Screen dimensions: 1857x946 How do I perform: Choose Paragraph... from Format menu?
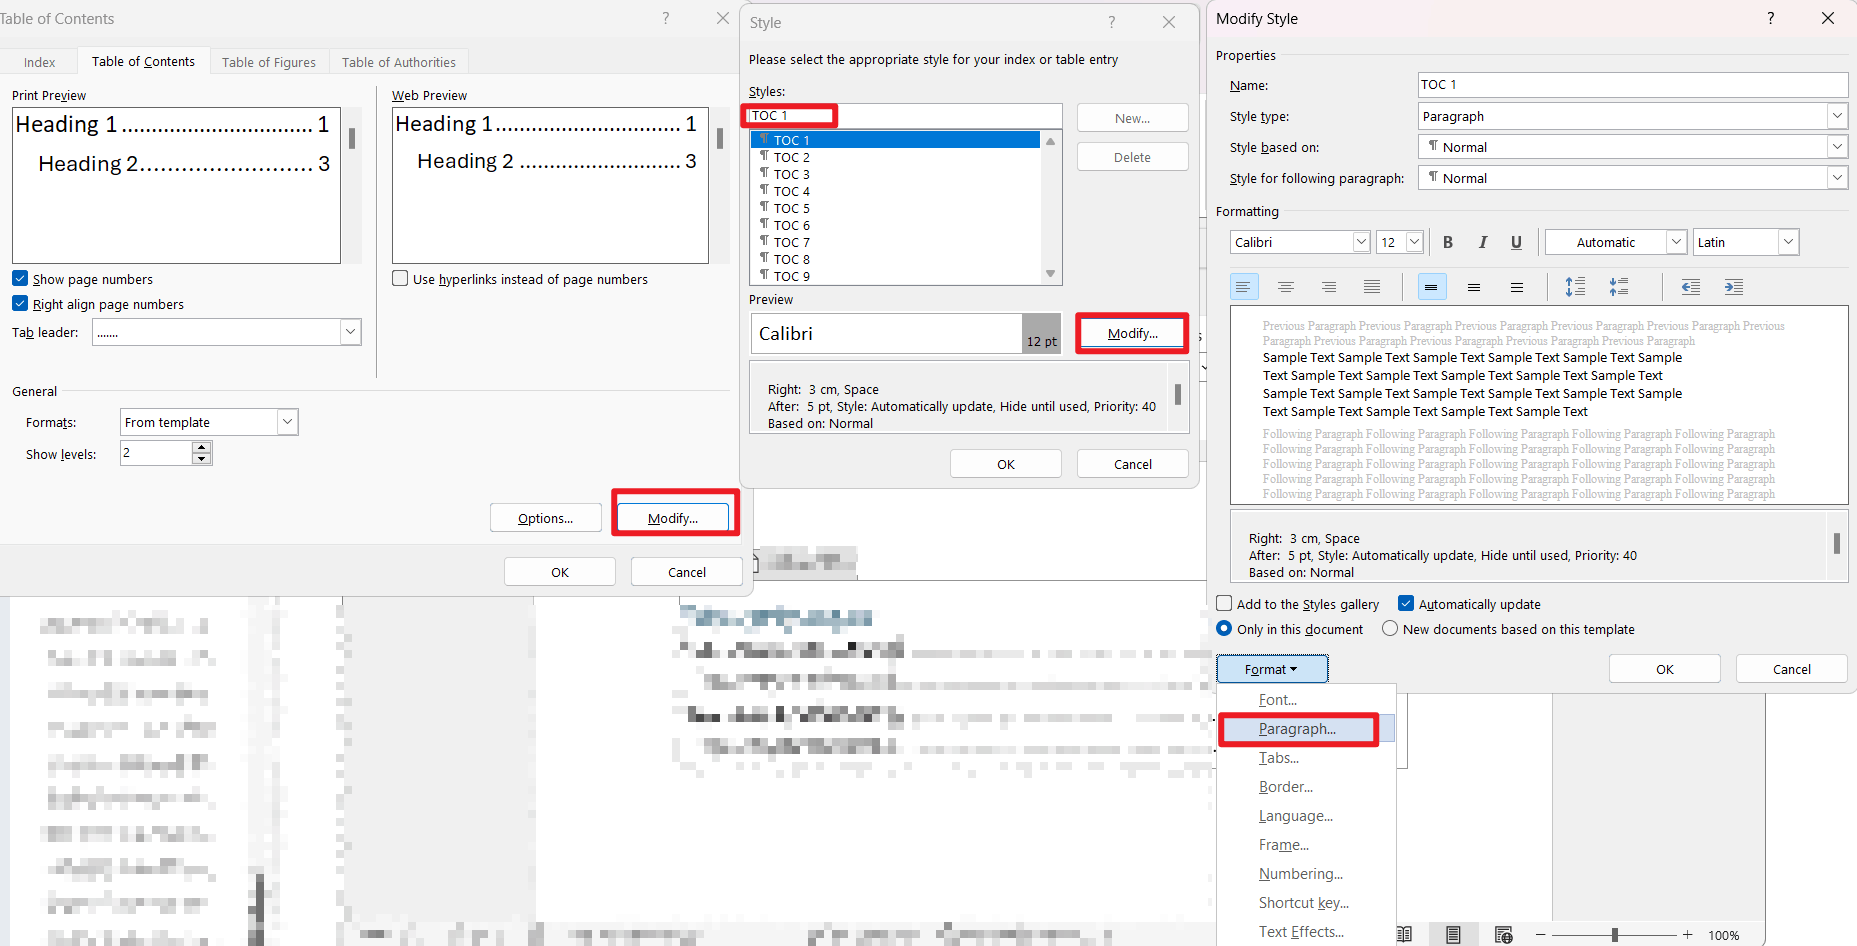click(x=1297, y=729)
